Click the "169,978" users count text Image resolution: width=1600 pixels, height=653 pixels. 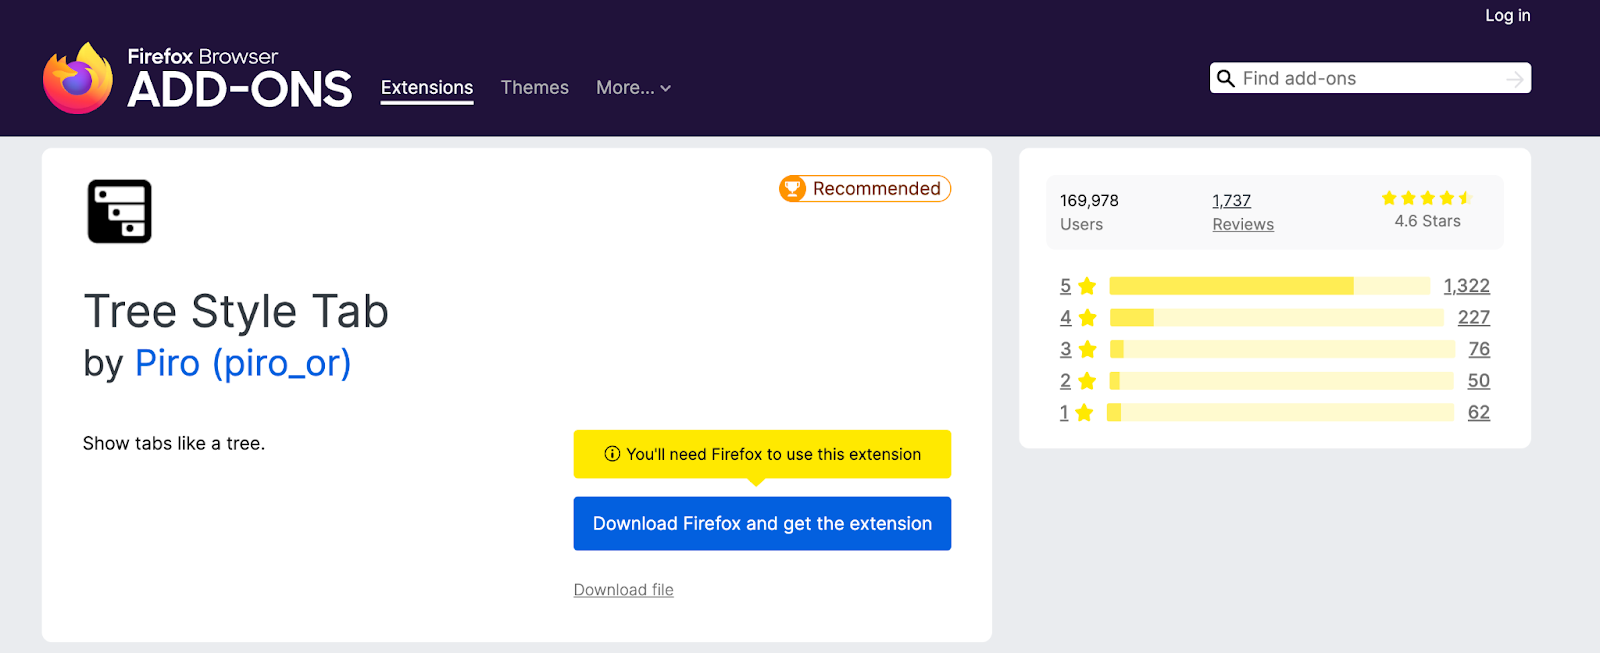point(1089,201)
